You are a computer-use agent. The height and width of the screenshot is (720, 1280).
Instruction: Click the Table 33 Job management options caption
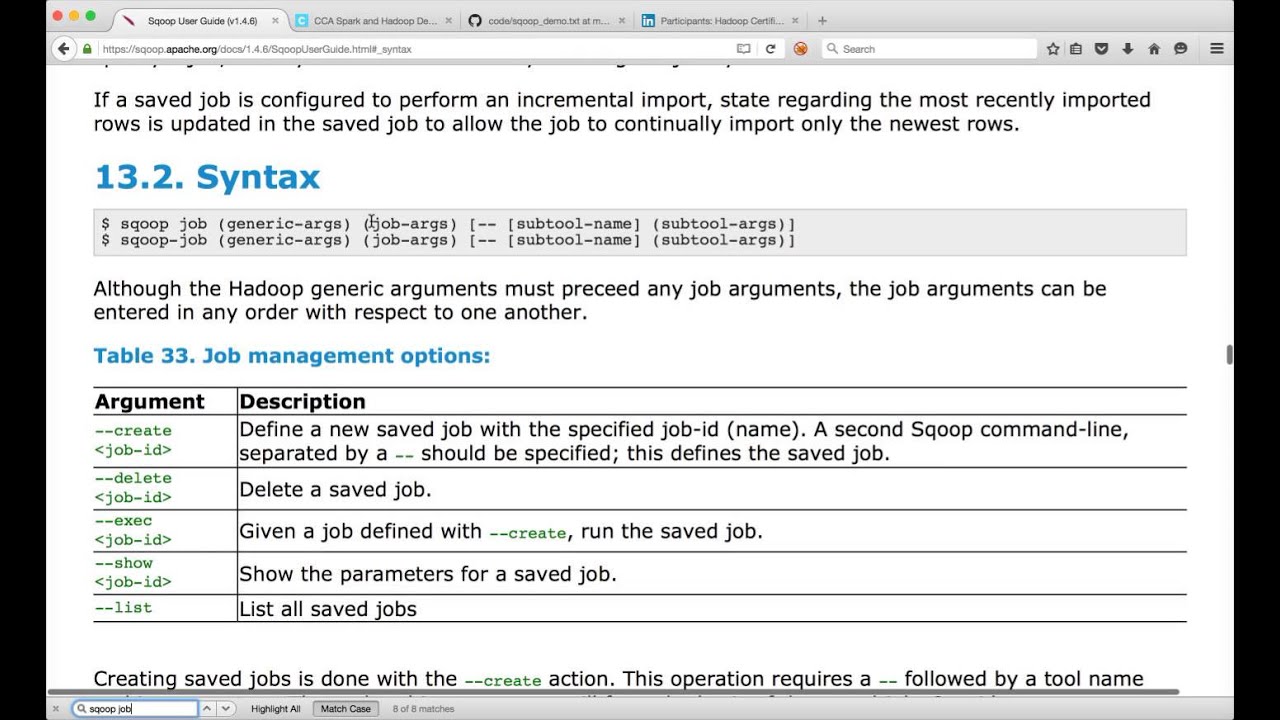(292, 356)
